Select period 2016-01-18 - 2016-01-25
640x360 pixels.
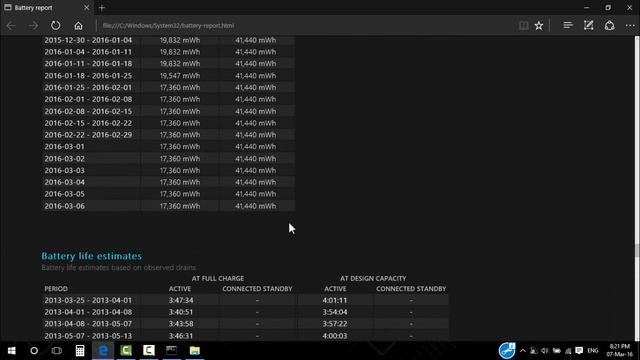pos(88,76)
